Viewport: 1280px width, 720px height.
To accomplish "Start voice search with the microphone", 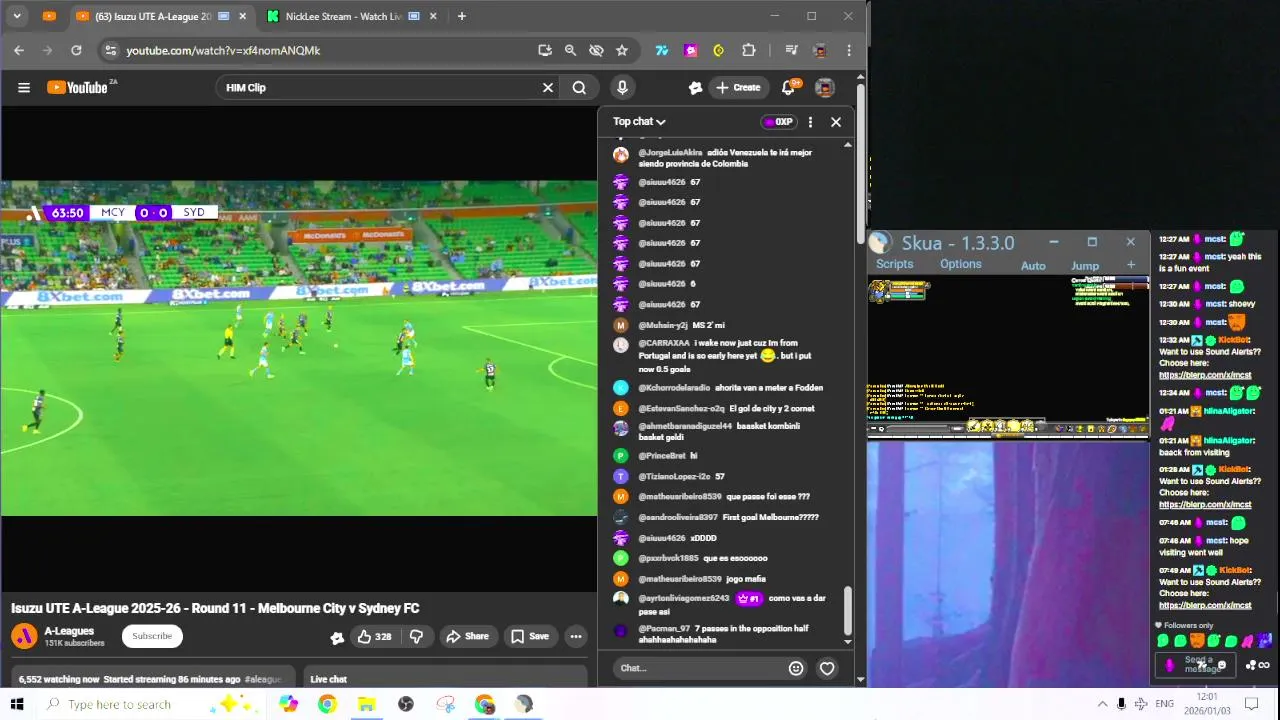I will (622, 88).
